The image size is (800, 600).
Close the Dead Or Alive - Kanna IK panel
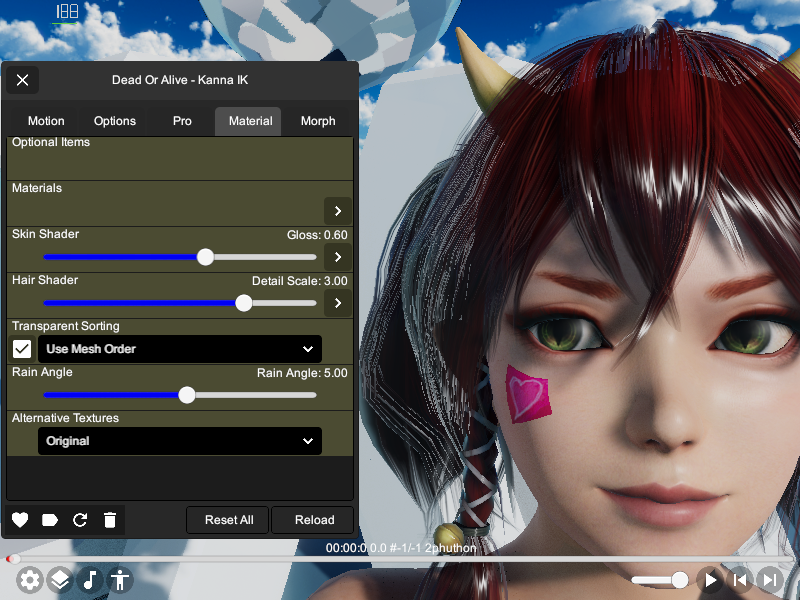click(22, 80)
